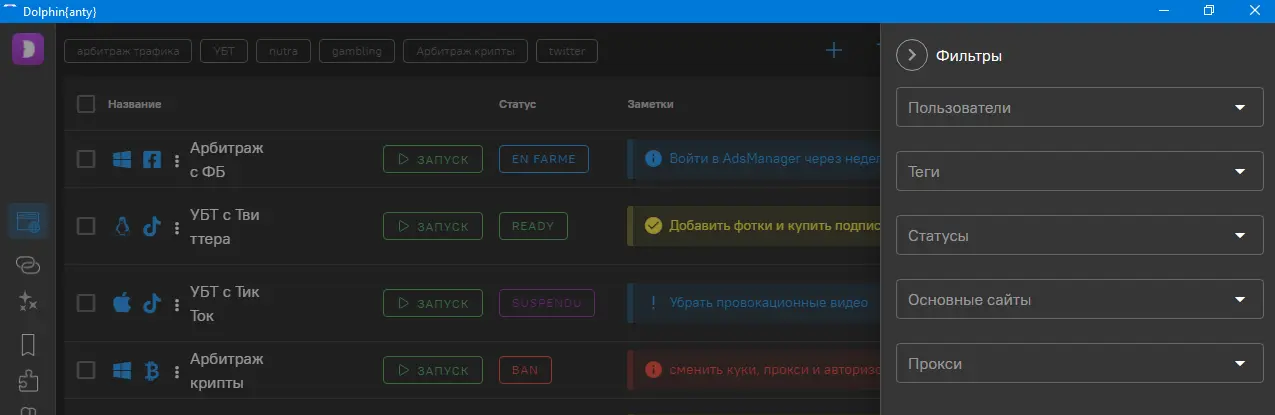Click the SUSPENDU status badge
Viewport: 1275px width, 415px height.
tap(547, 303)
